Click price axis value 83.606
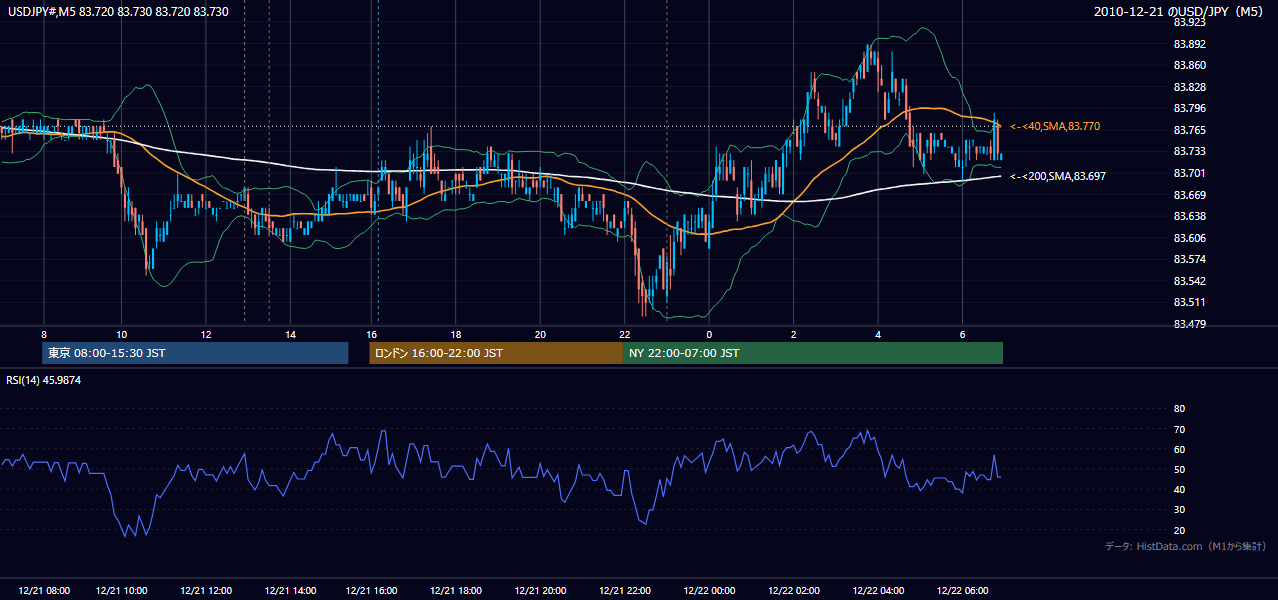Image resolution: width=1278 pixels, height=600 pixels. [1190, 237]
